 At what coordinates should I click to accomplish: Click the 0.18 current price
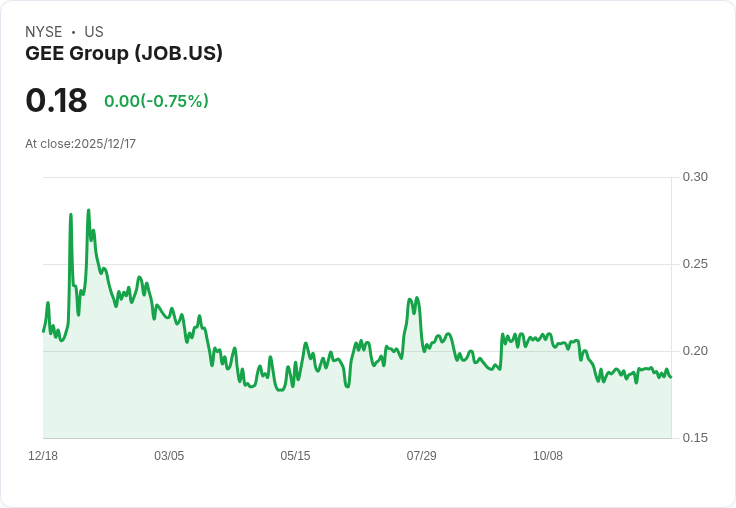56,100
